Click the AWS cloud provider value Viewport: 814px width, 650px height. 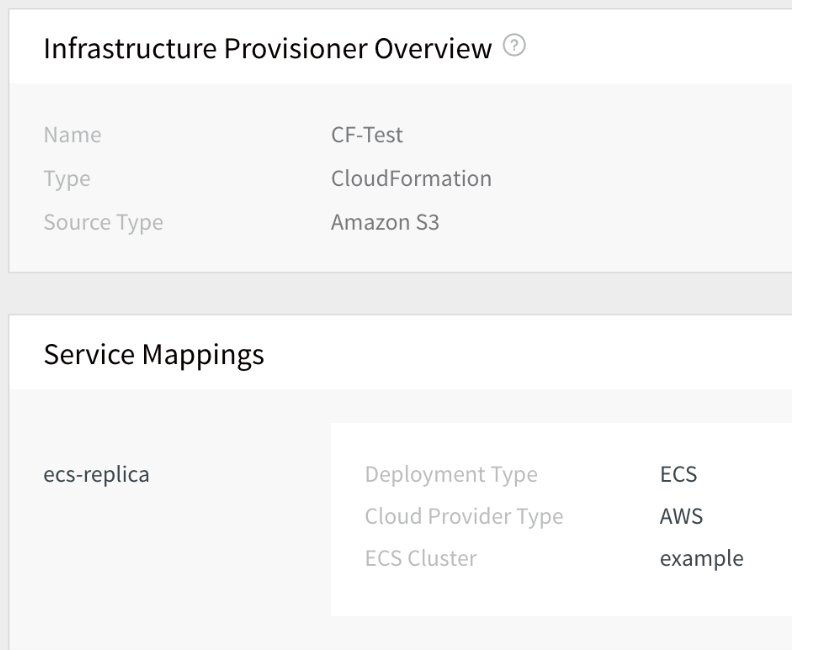coord(681,516)
